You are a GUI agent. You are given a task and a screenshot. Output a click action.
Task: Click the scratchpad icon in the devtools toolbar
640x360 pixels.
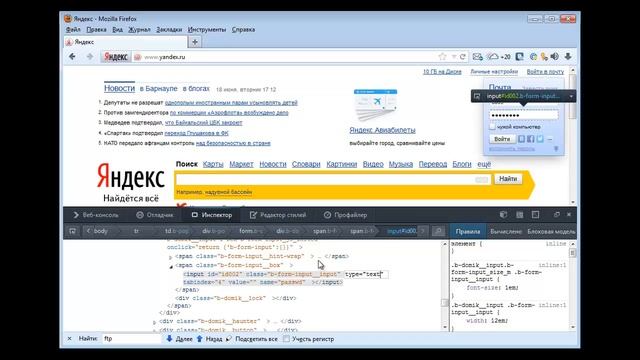coord(520,214)
